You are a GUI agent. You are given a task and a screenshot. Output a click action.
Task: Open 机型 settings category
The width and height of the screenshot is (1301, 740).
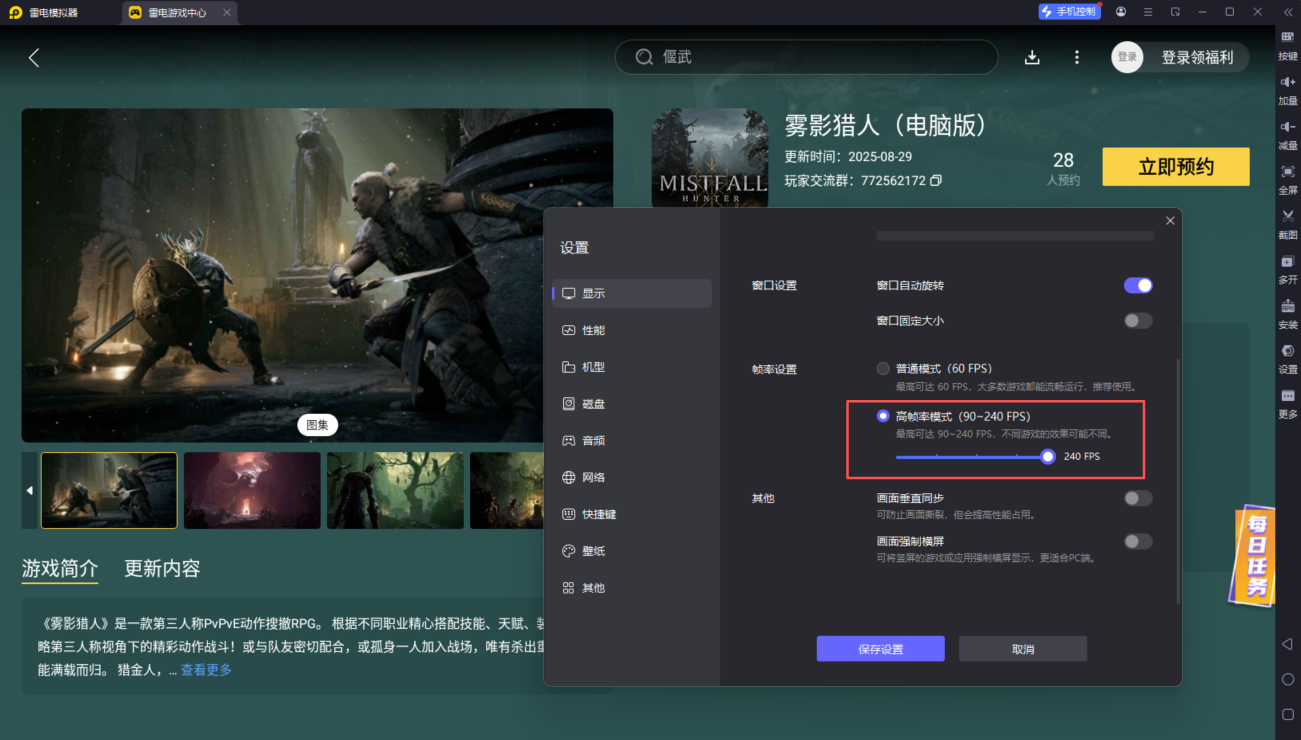[x=632, y=367]
